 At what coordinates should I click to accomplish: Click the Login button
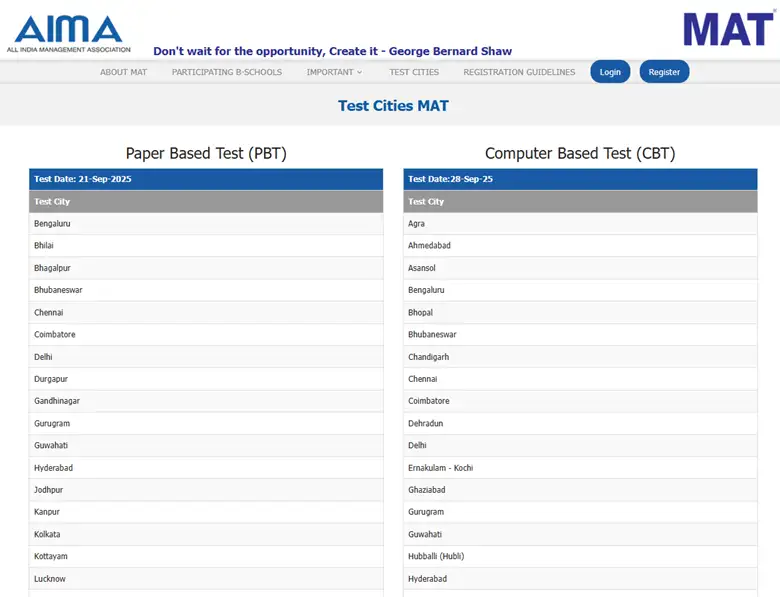610,72
